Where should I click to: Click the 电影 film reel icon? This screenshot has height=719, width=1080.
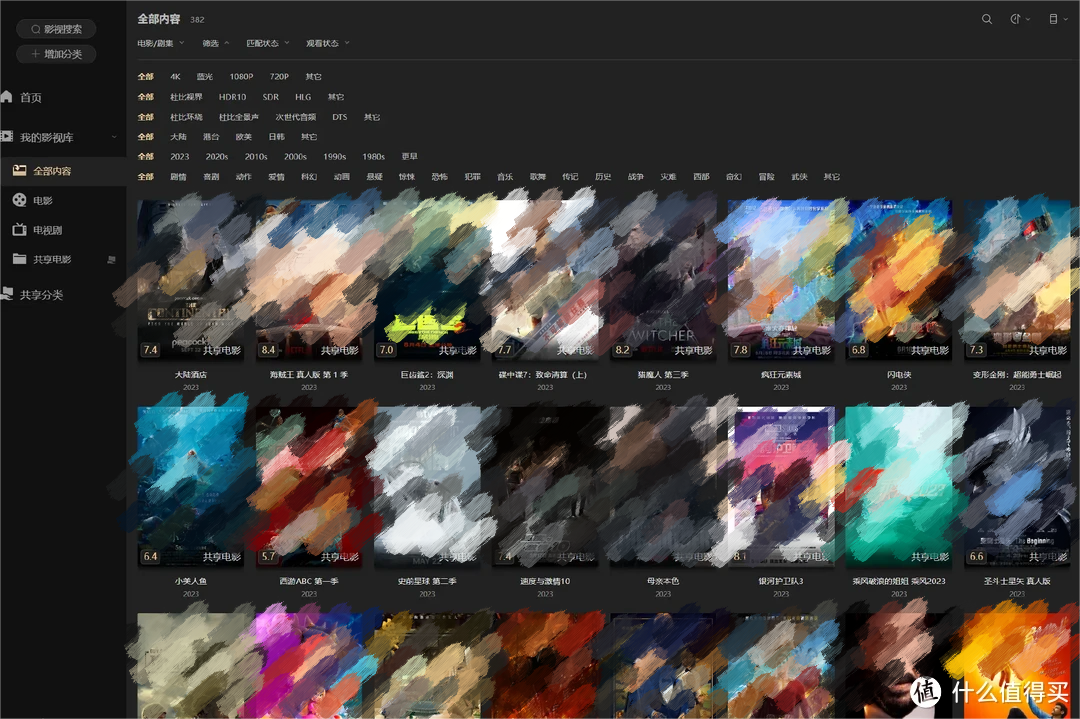tap(19, 200)
